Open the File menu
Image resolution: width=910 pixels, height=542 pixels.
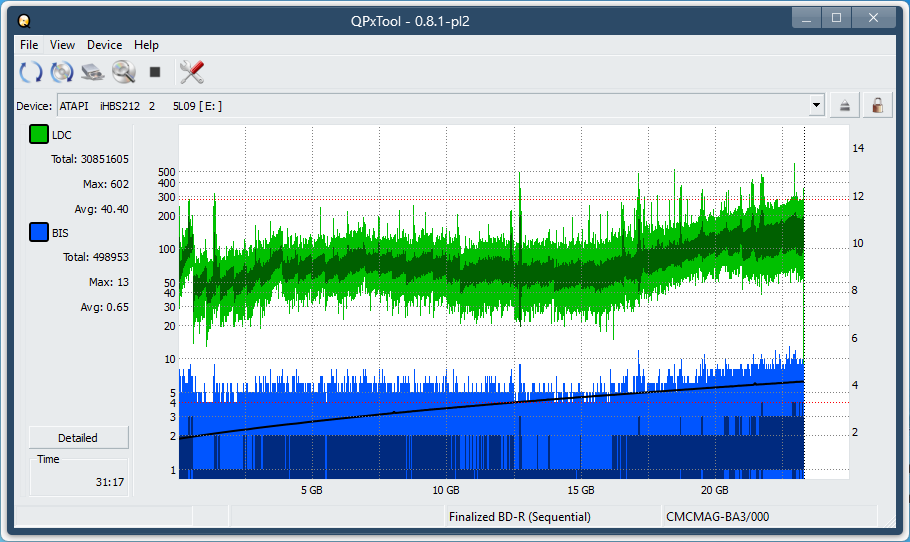29,45
